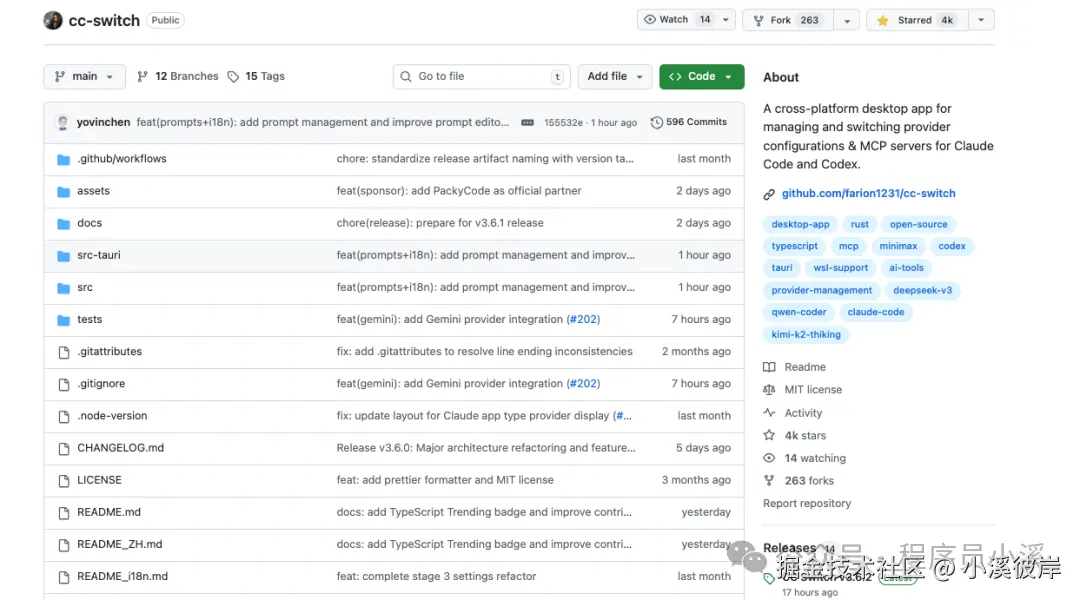Click the green Code button
The height and width of the screenshot is (600, 1080).
701,76
